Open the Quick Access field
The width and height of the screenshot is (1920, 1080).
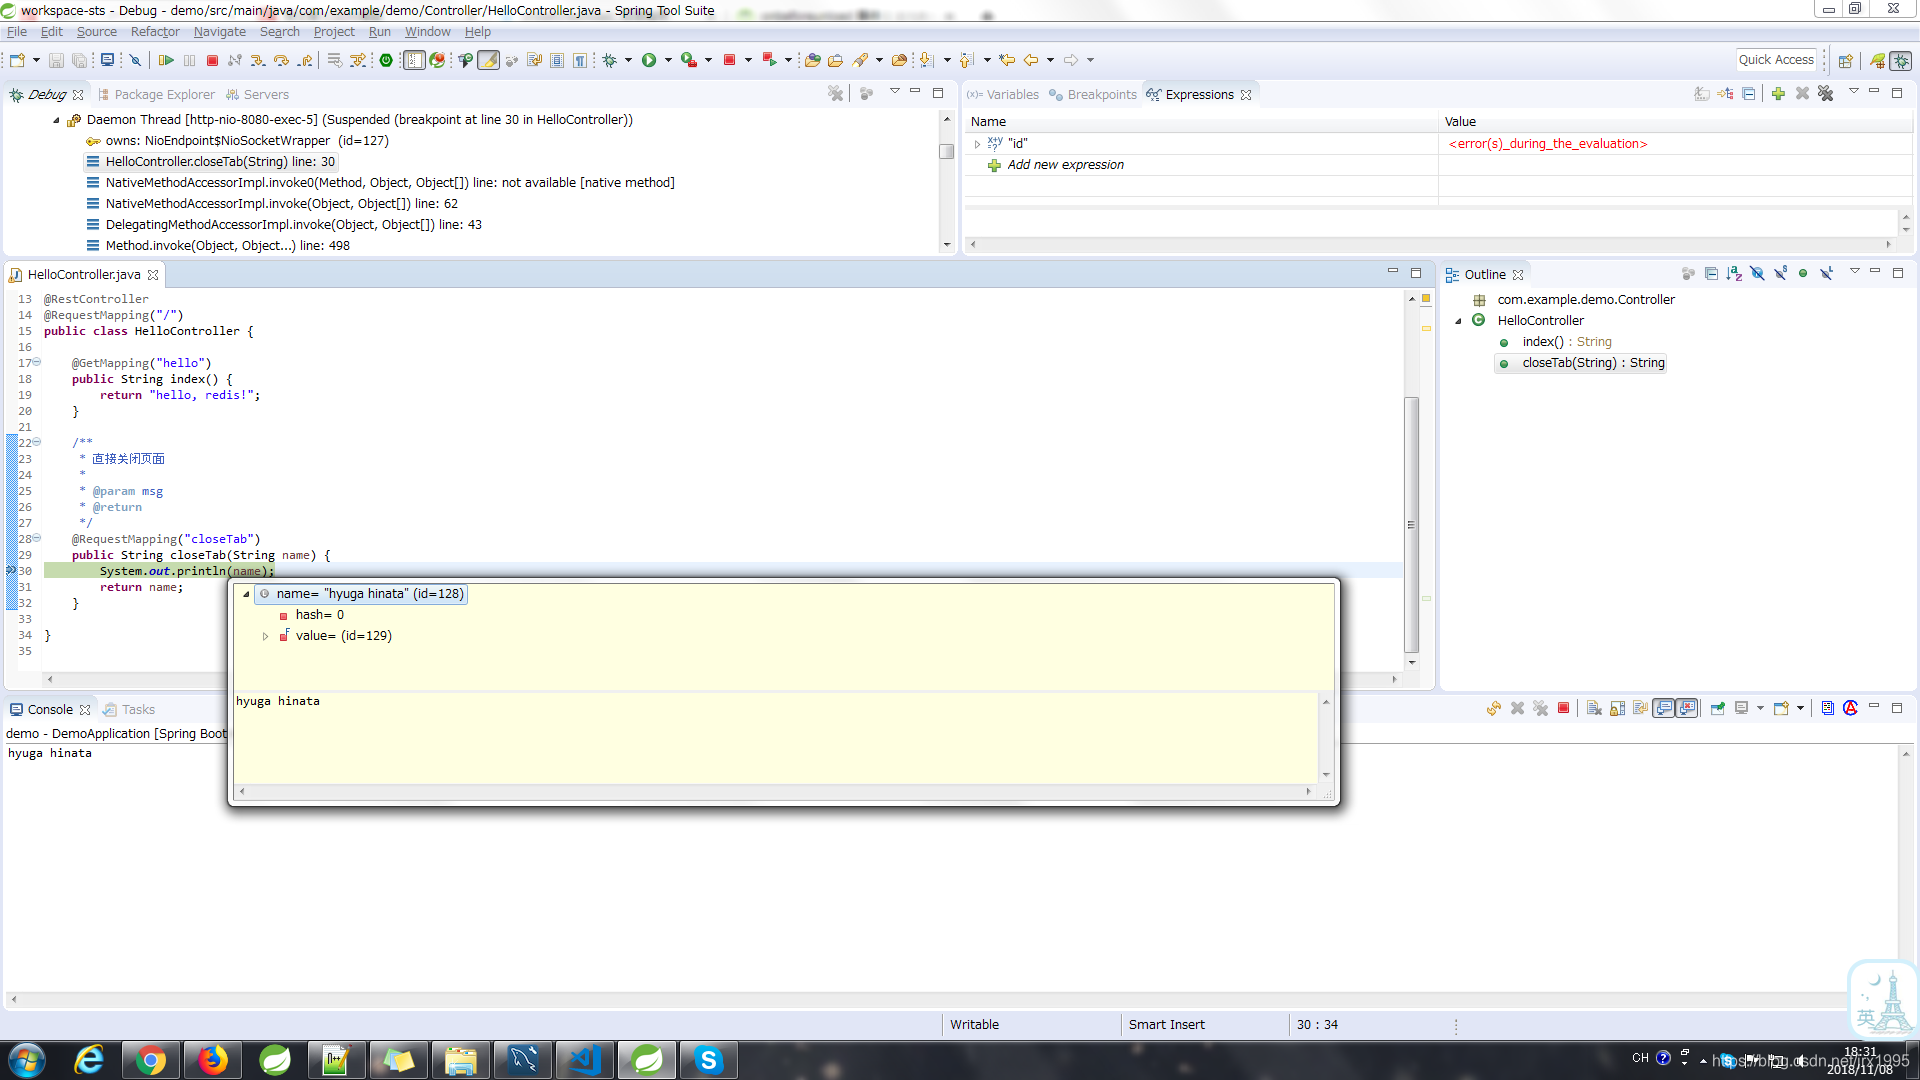1775,60
